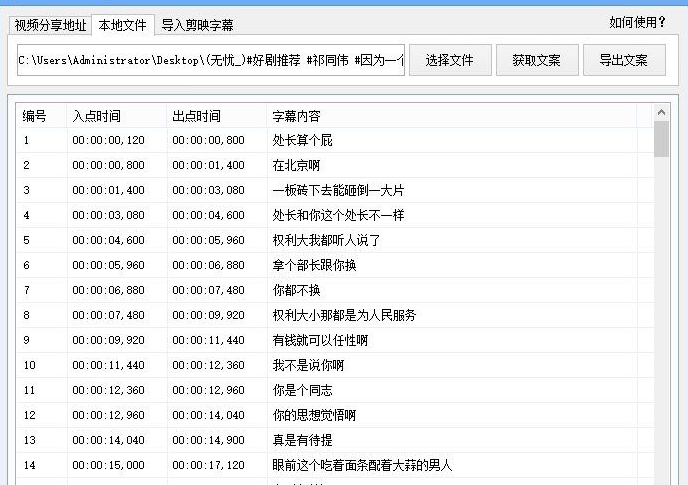Select subtitle 权利大小那都是为人民服务

(344, 316)
